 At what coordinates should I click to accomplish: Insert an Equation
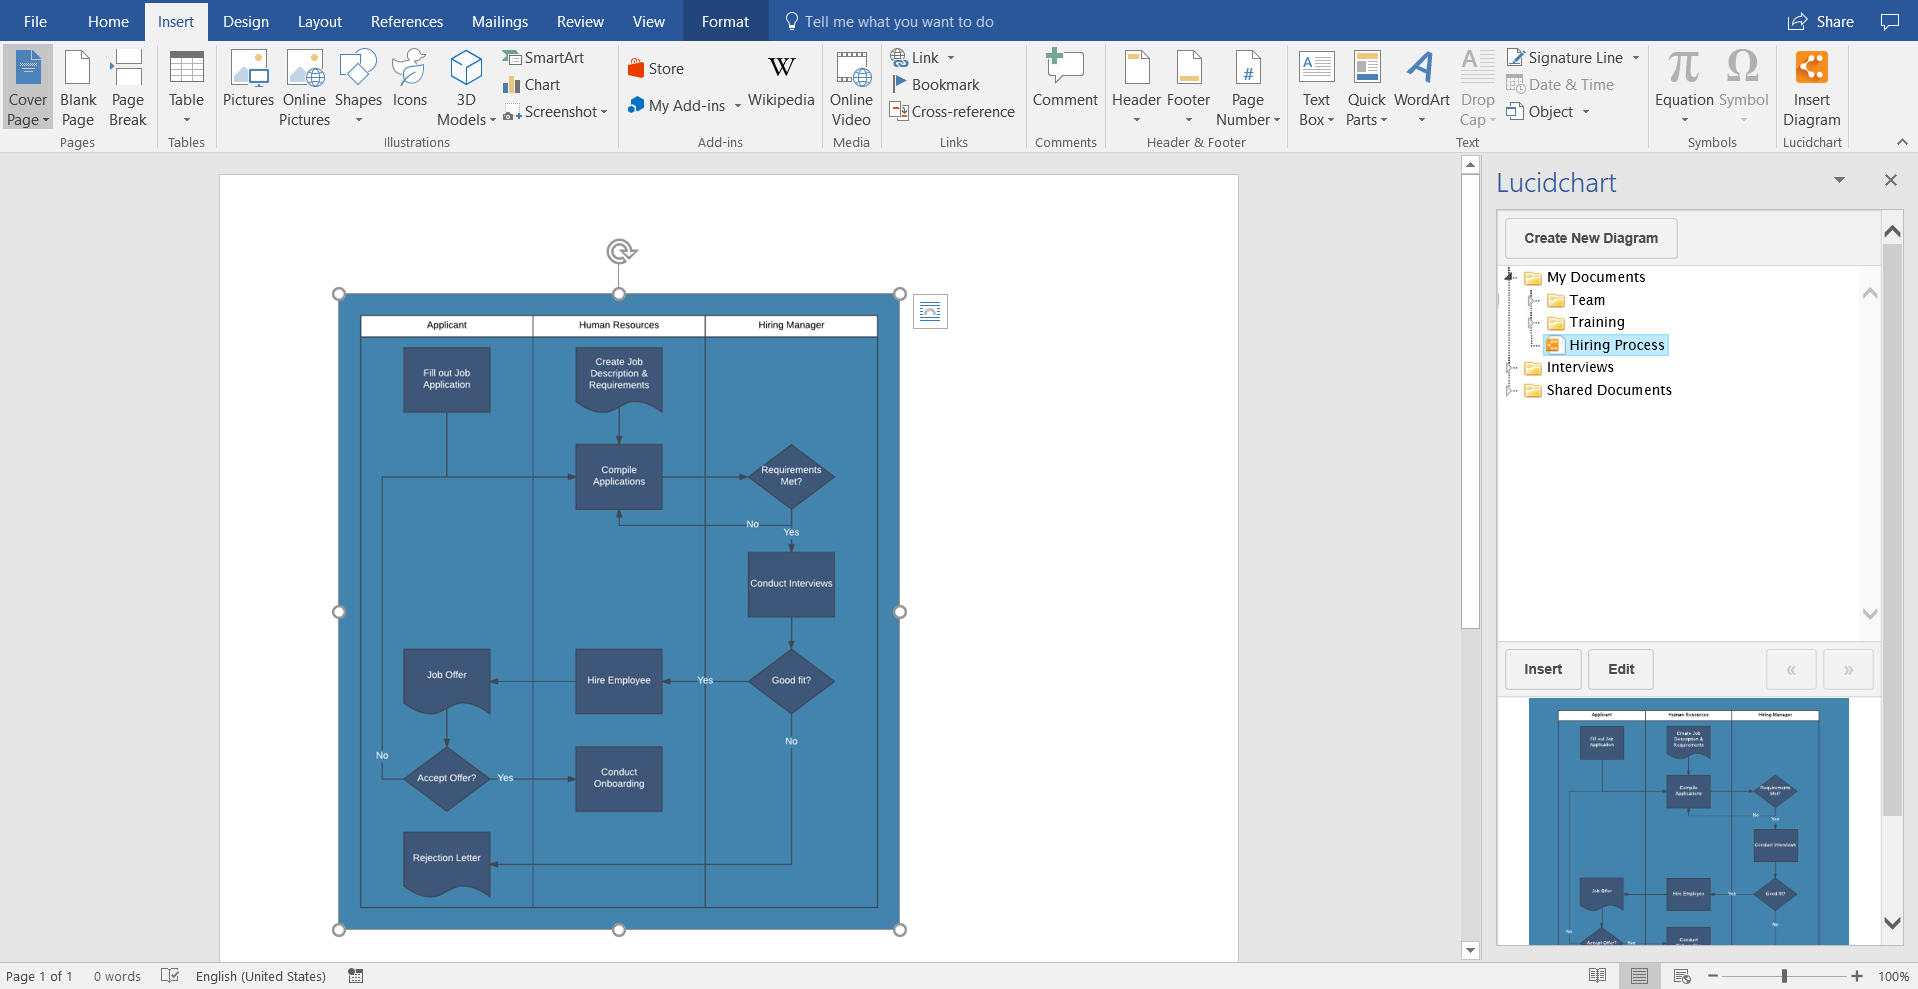tap(1684, 88)
